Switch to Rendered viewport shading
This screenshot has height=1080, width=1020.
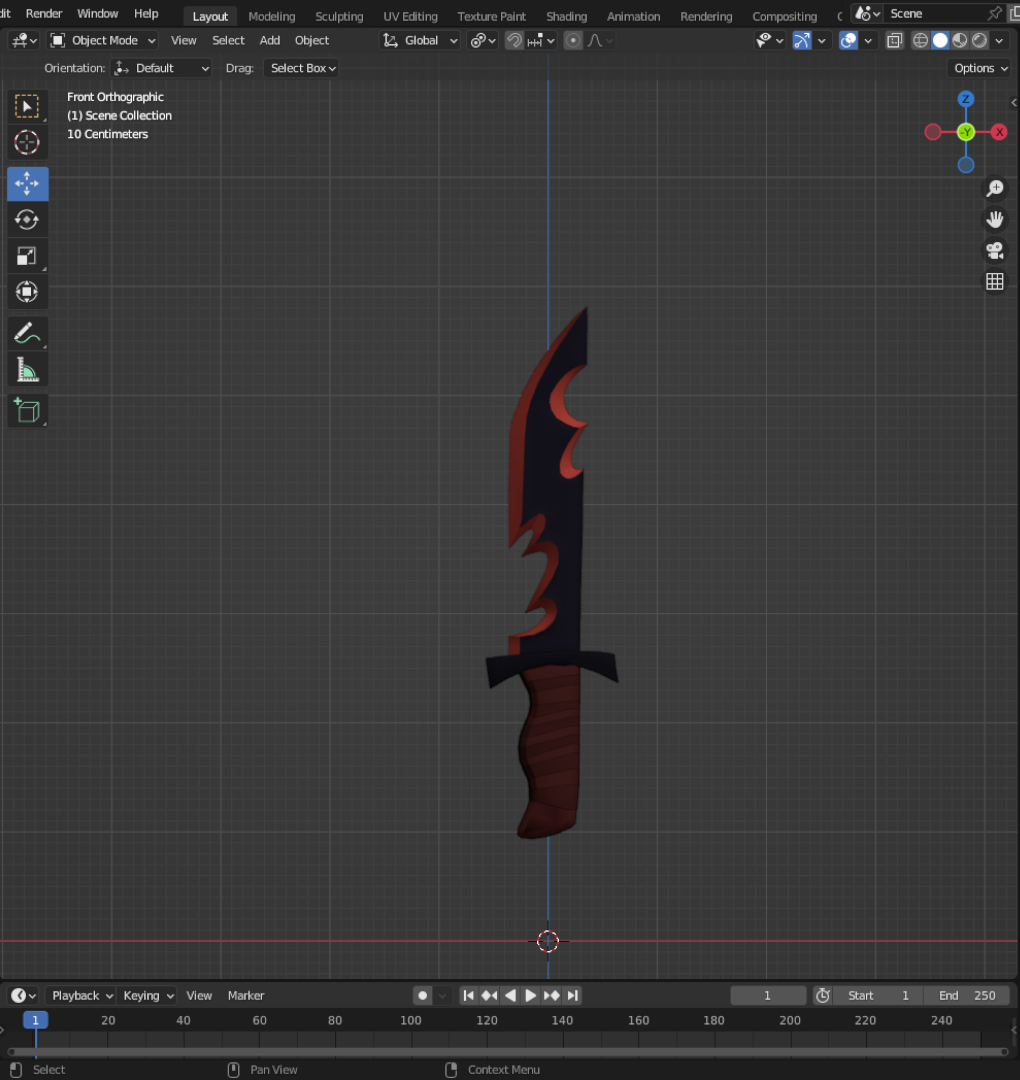[x=979, y=41]
